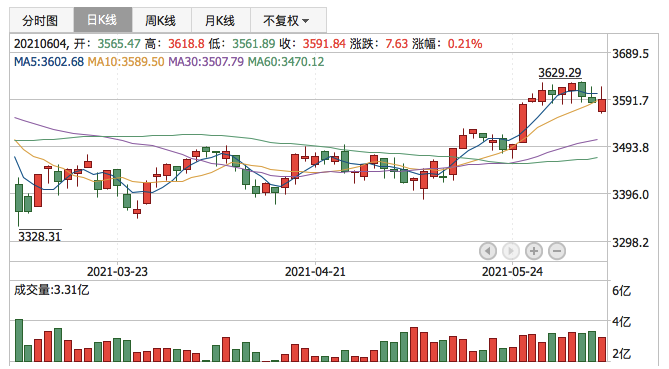This screenshot has width=669, height=369.
Task: Select the 日K线 tab
Action: (103, 20)
